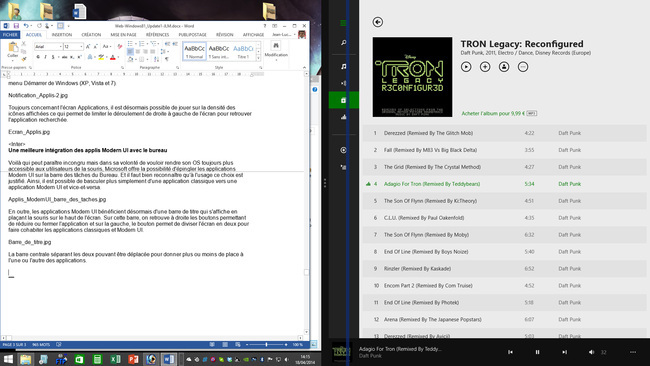Open the FICHIER tab
The height and width of the screenshot is (366, 650).
coord(10,35)
